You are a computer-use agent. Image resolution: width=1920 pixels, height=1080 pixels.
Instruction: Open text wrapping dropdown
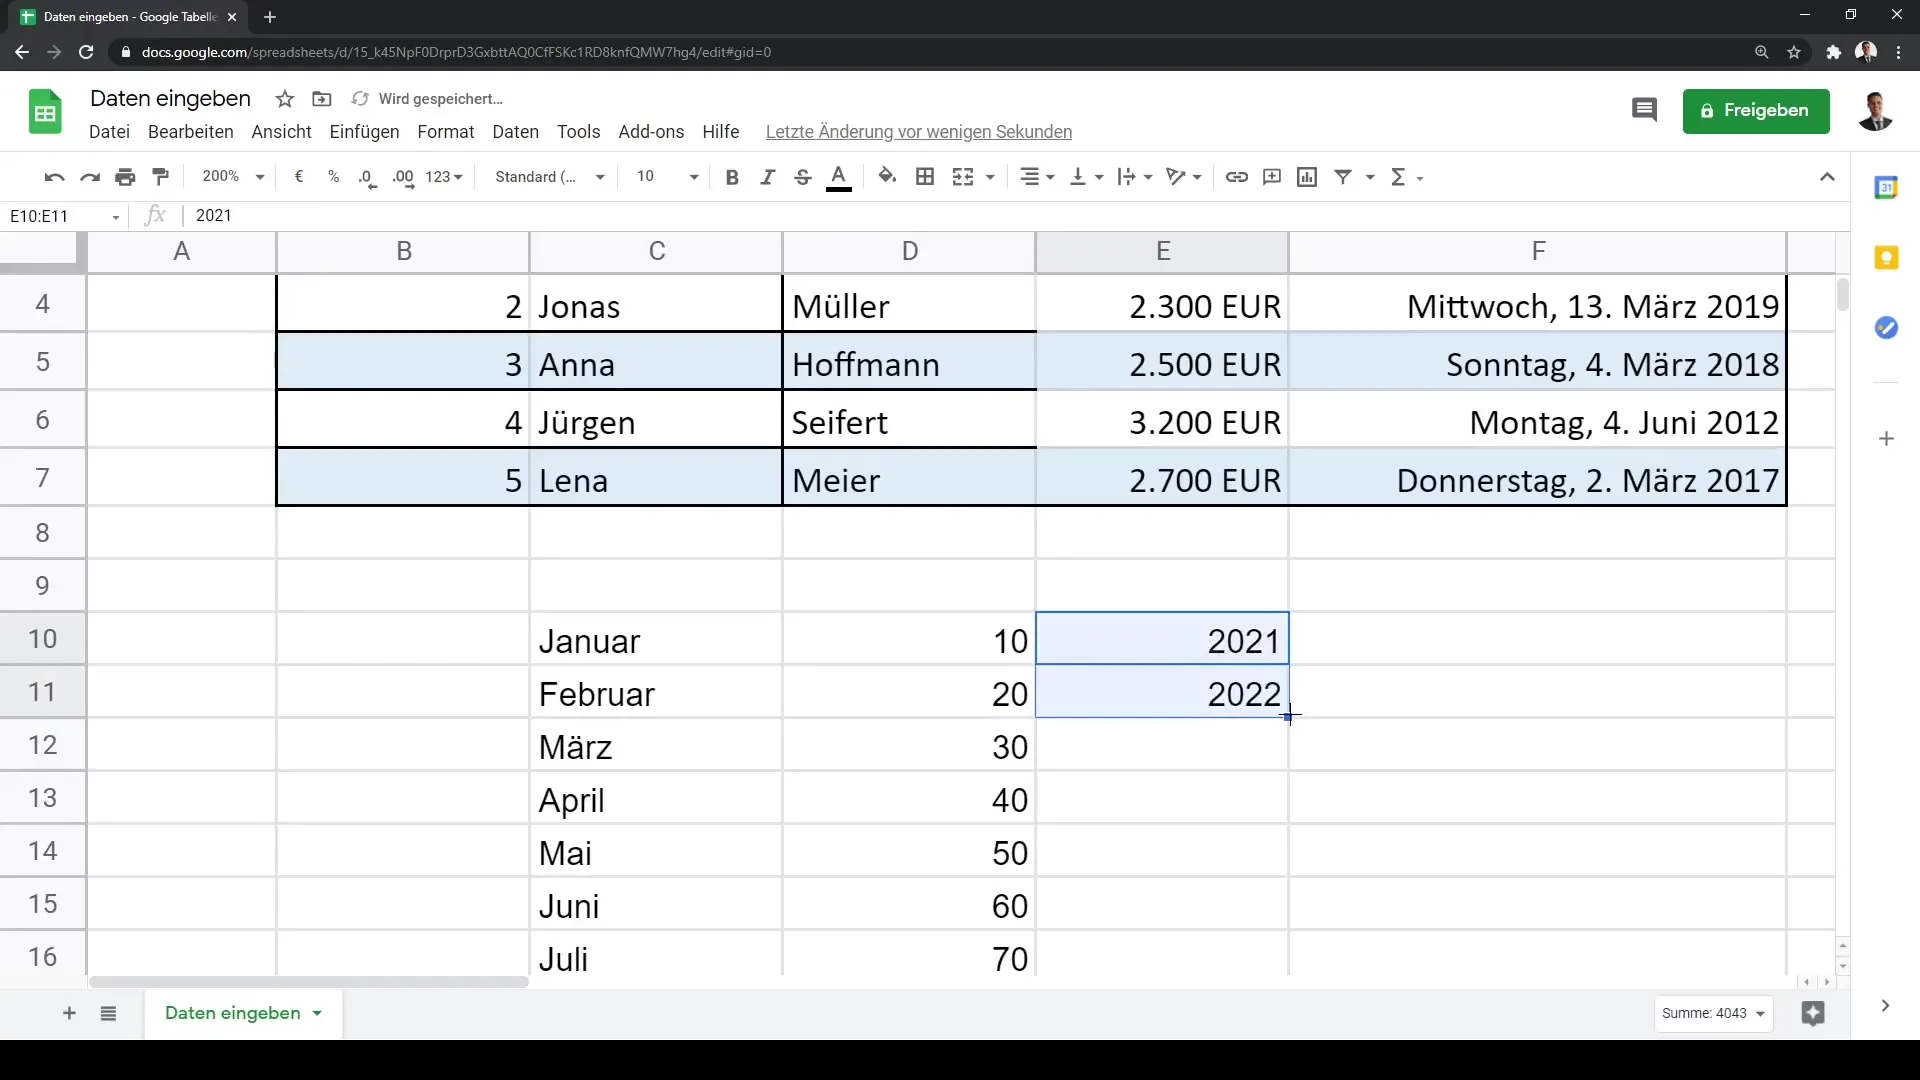[x=1135, y=177]
